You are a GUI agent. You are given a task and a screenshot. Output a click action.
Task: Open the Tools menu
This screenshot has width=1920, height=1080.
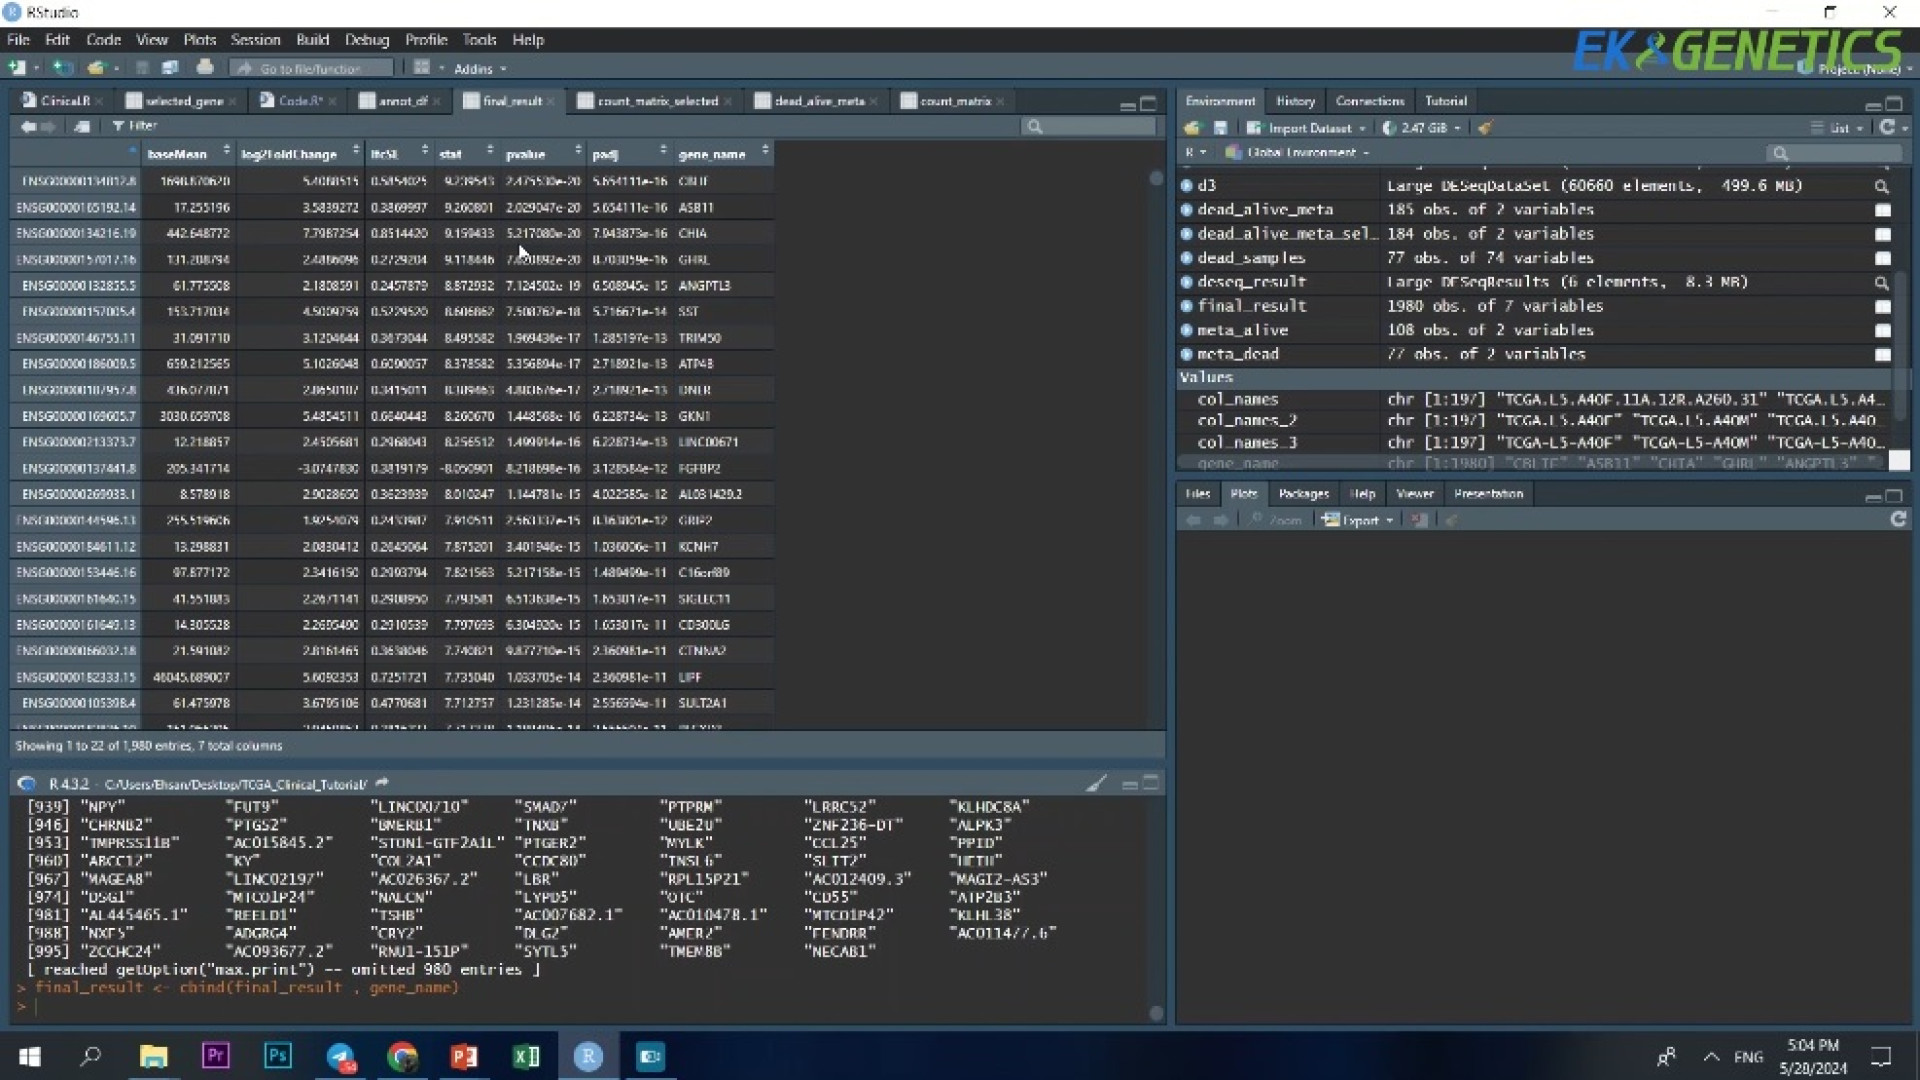[479, 40]
